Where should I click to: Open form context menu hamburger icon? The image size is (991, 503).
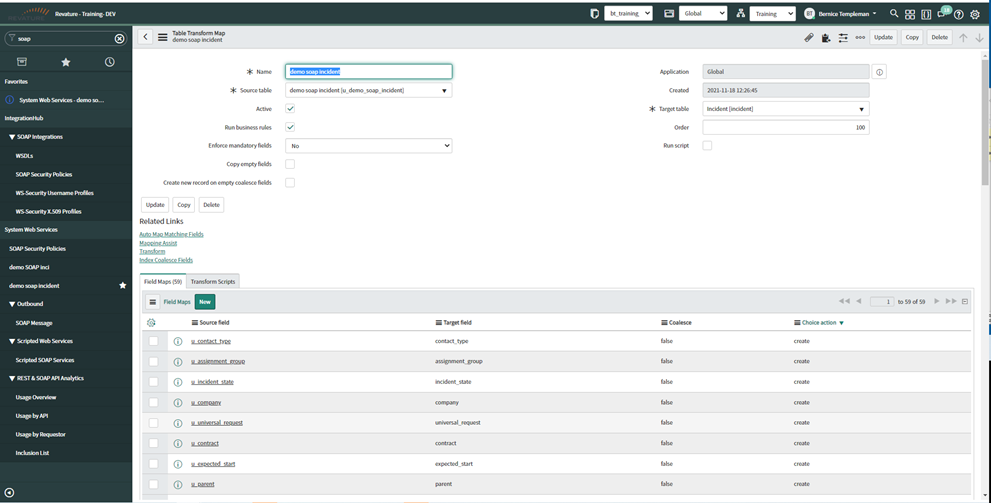[162, 37]
